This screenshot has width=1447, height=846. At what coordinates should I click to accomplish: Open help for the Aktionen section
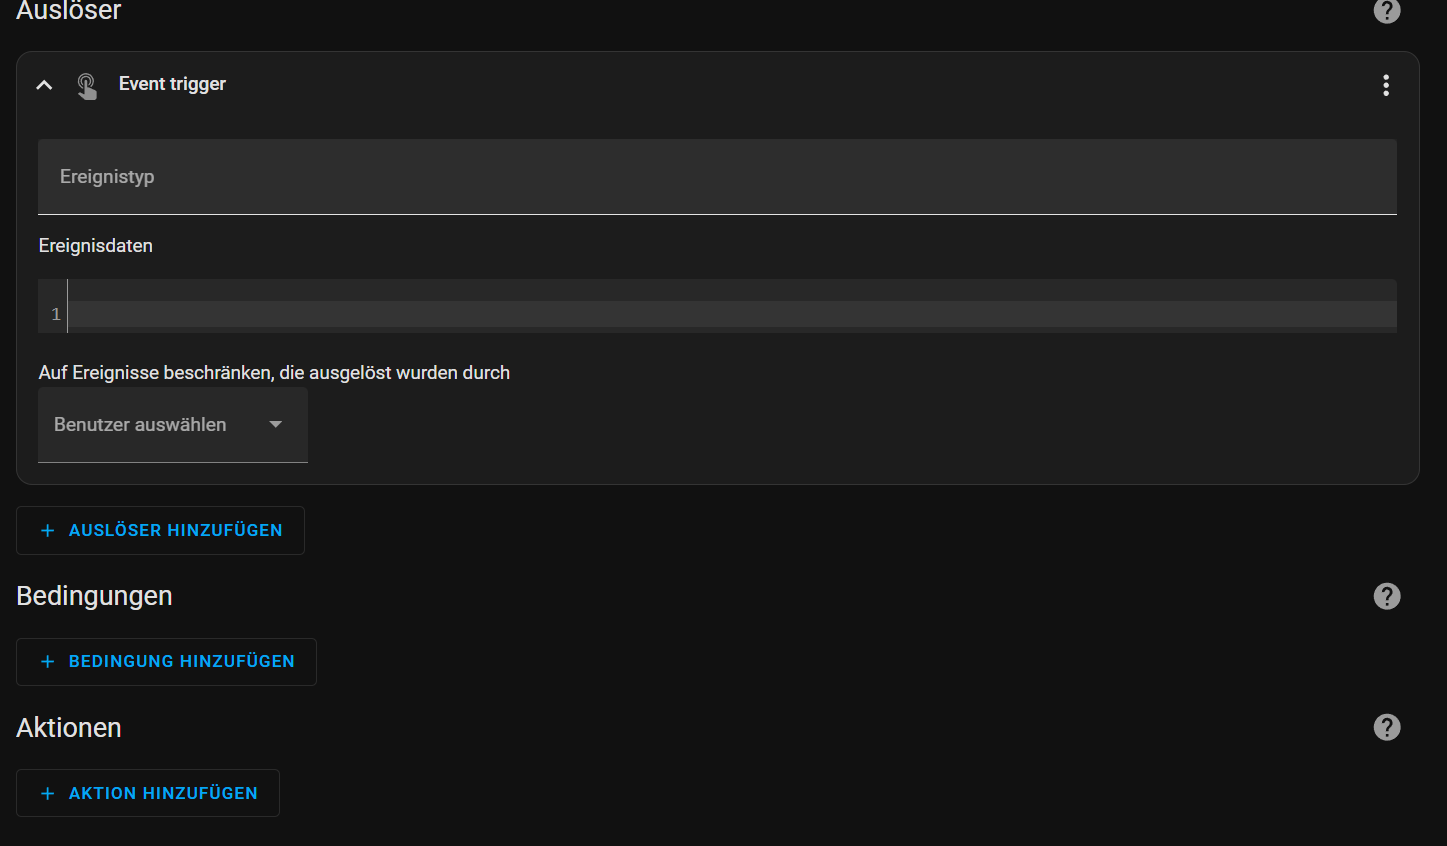[x=1386, y=727]
